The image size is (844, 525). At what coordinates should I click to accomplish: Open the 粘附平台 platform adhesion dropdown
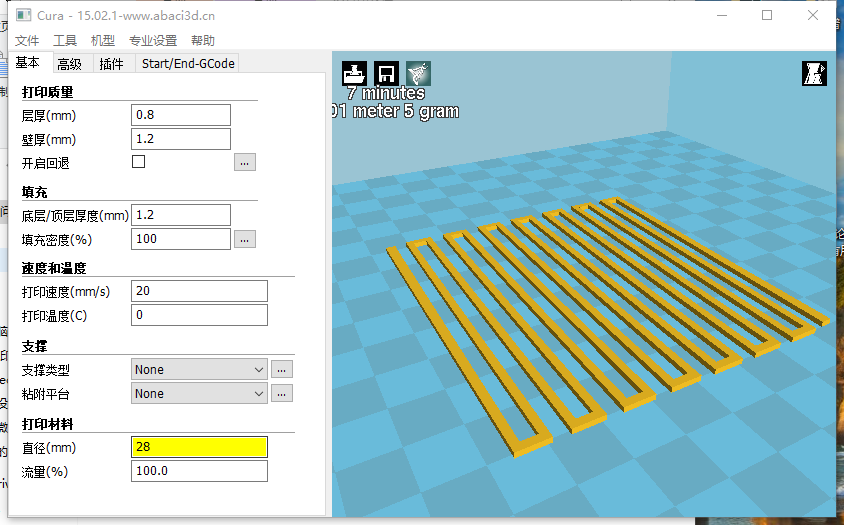(199, 394)
